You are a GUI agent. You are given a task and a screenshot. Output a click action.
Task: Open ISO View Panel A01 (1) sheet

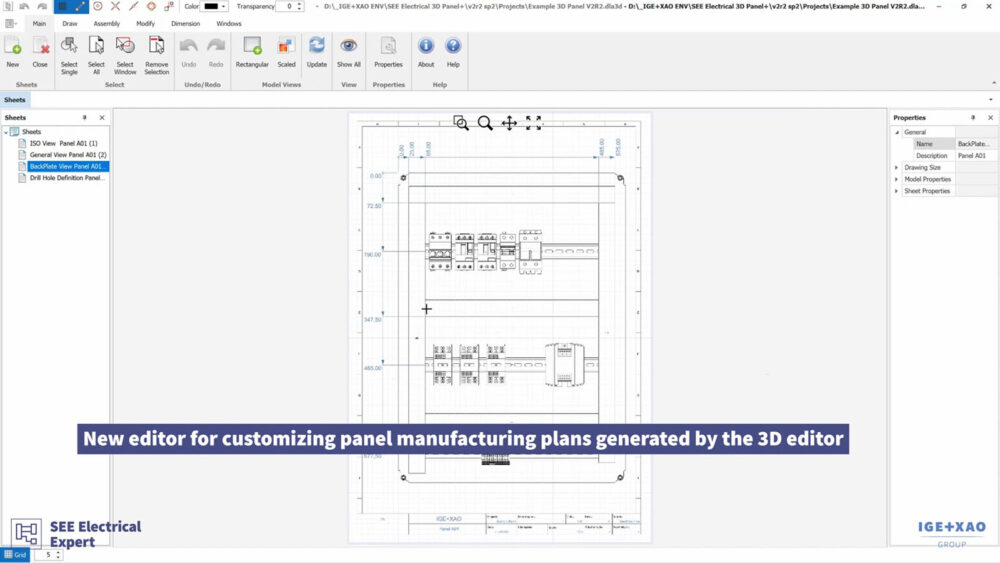[63, 143]
